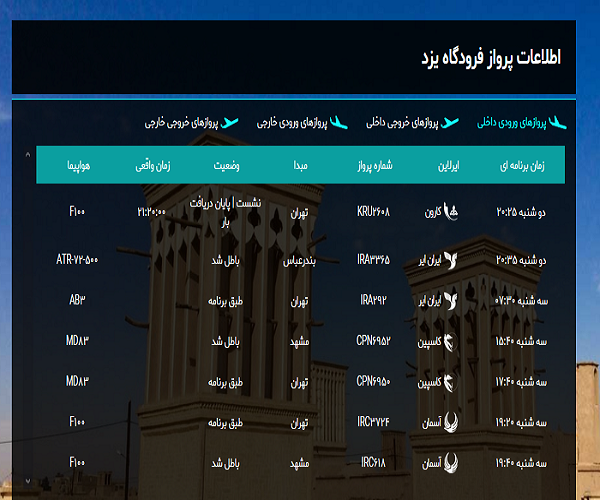This screenshot has width=600, height=500.
Task: Click flight number IRC618
Action: [x=373, y=463]
